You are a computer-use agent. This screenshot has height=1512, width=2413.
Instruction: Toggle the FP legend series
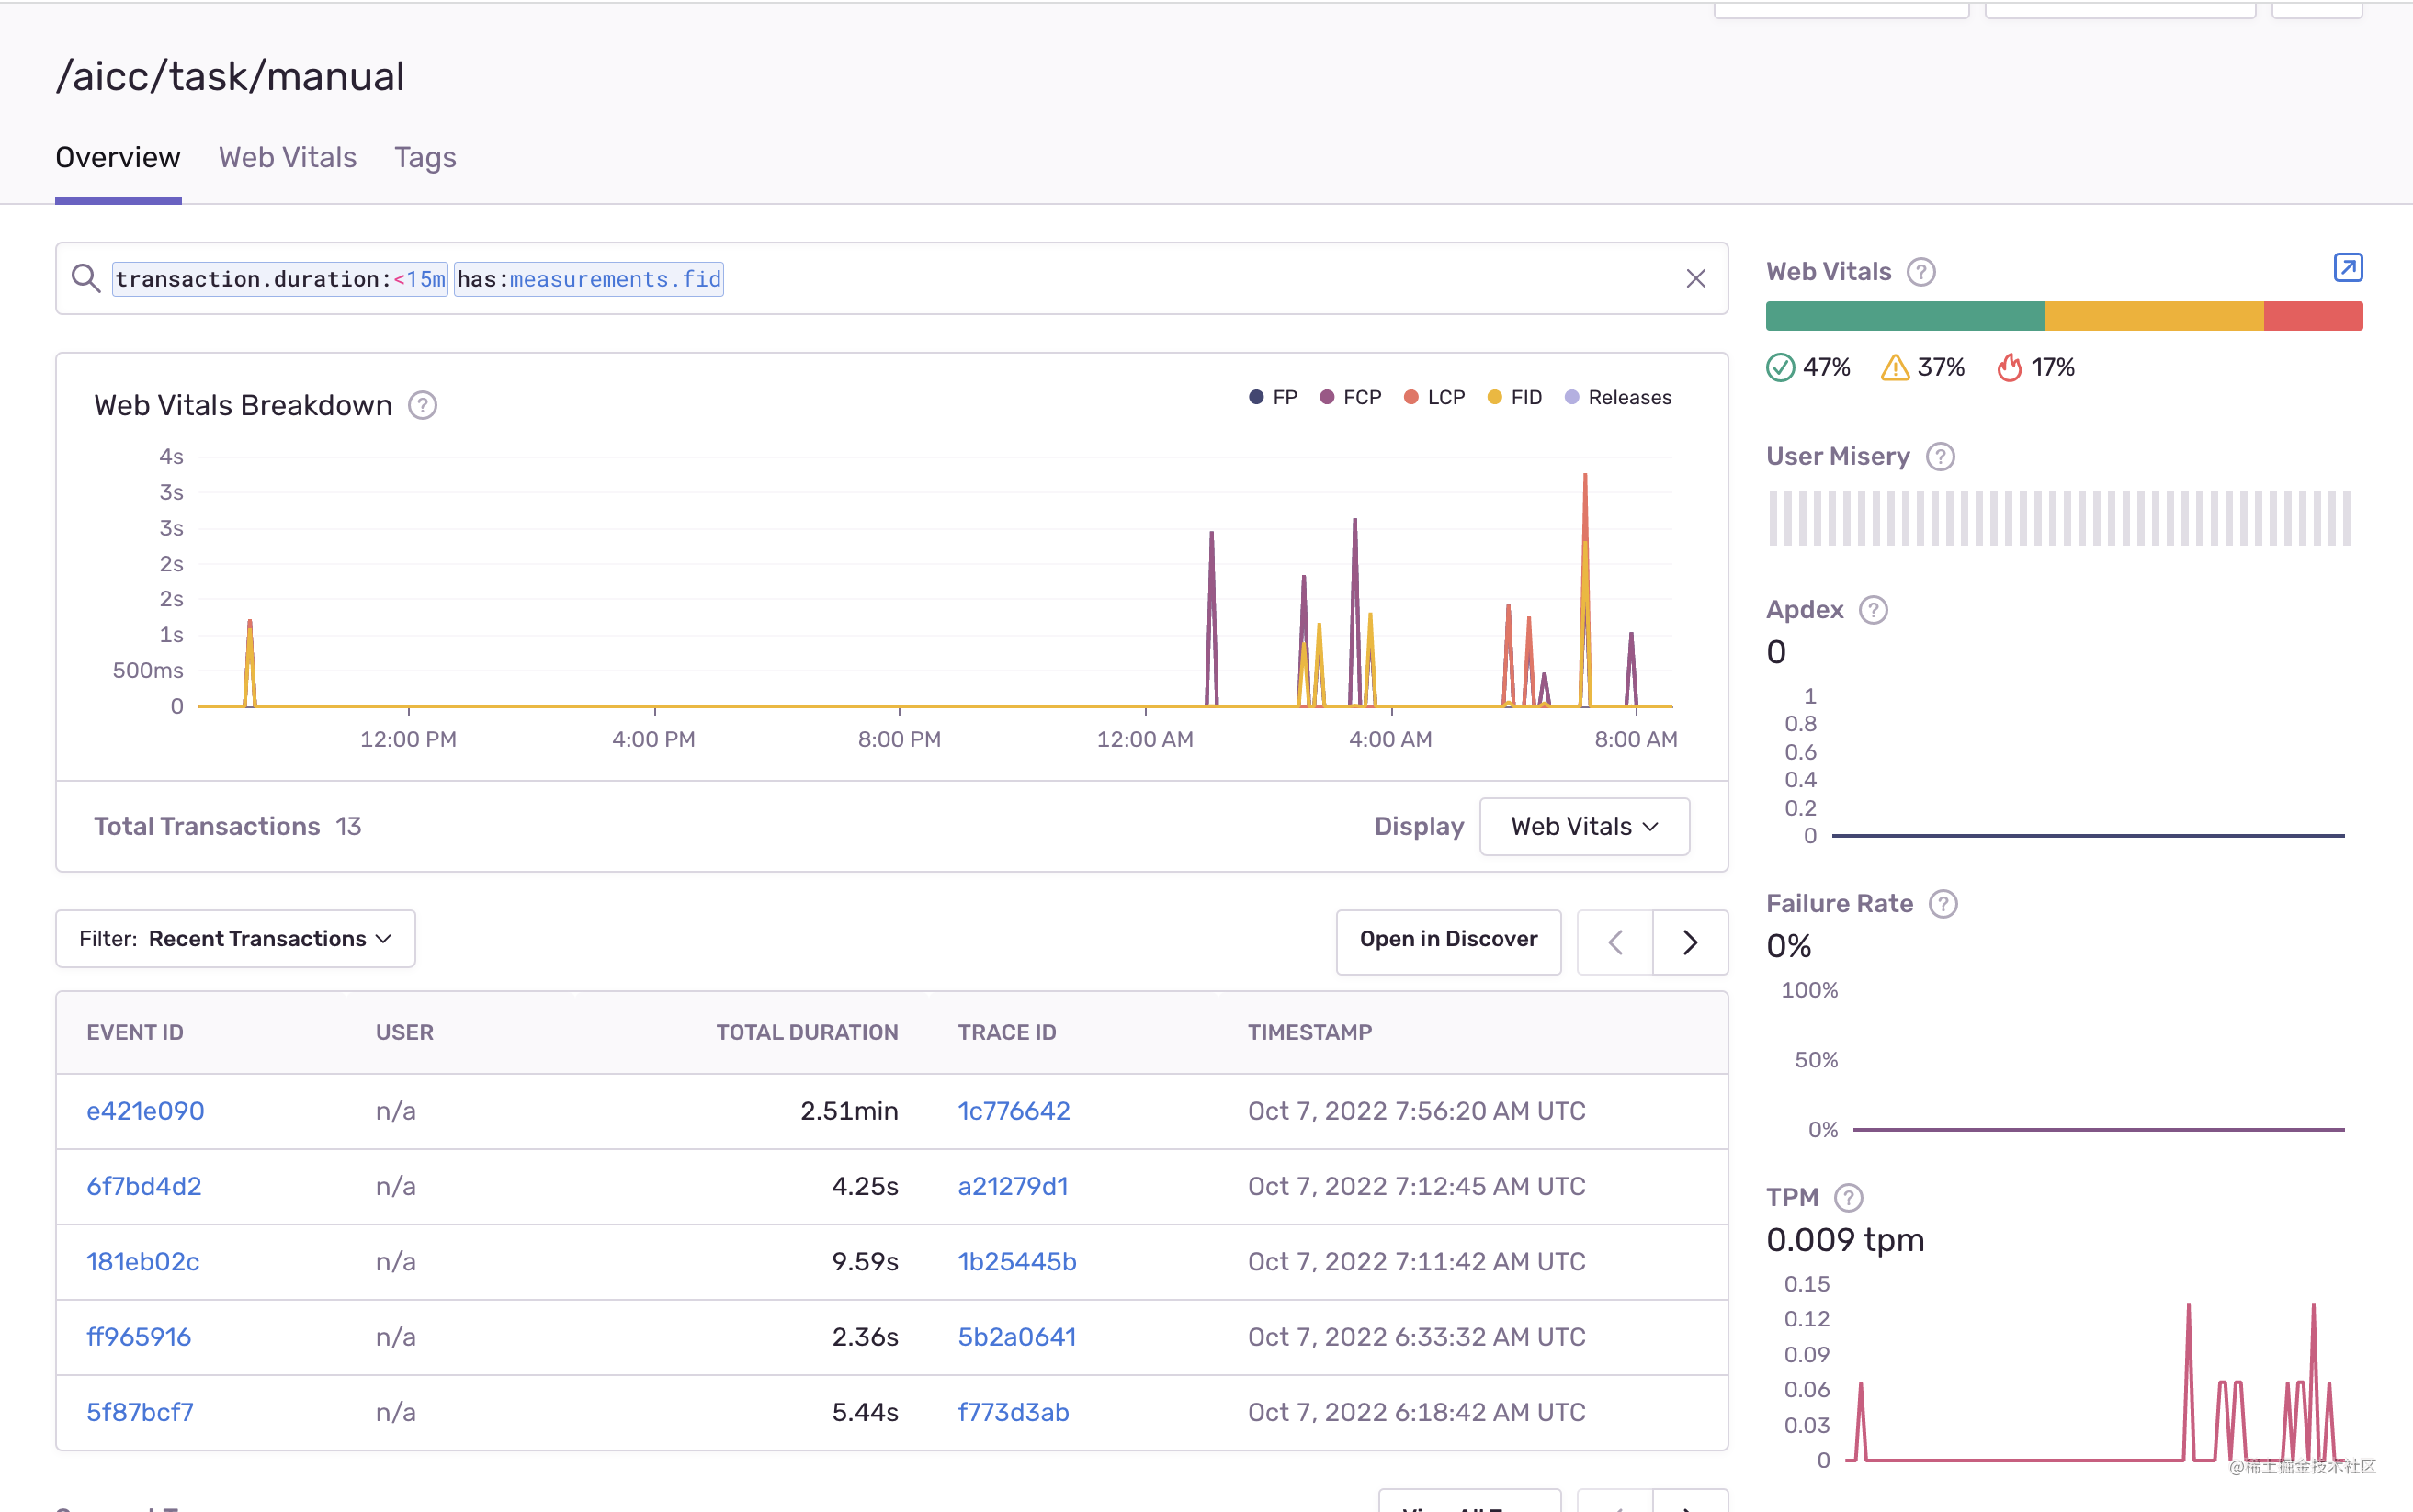pos(1273,398)
